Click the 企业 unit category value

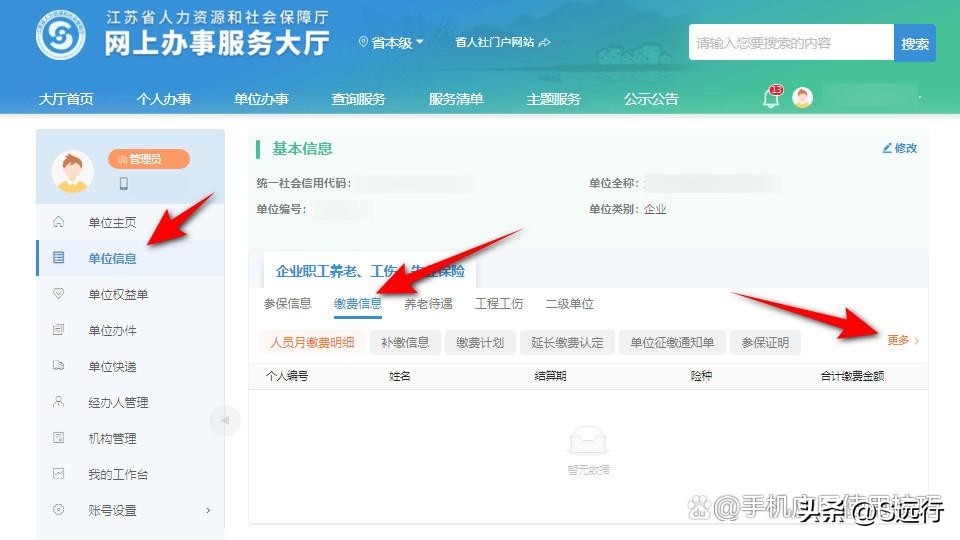point(655,209)
